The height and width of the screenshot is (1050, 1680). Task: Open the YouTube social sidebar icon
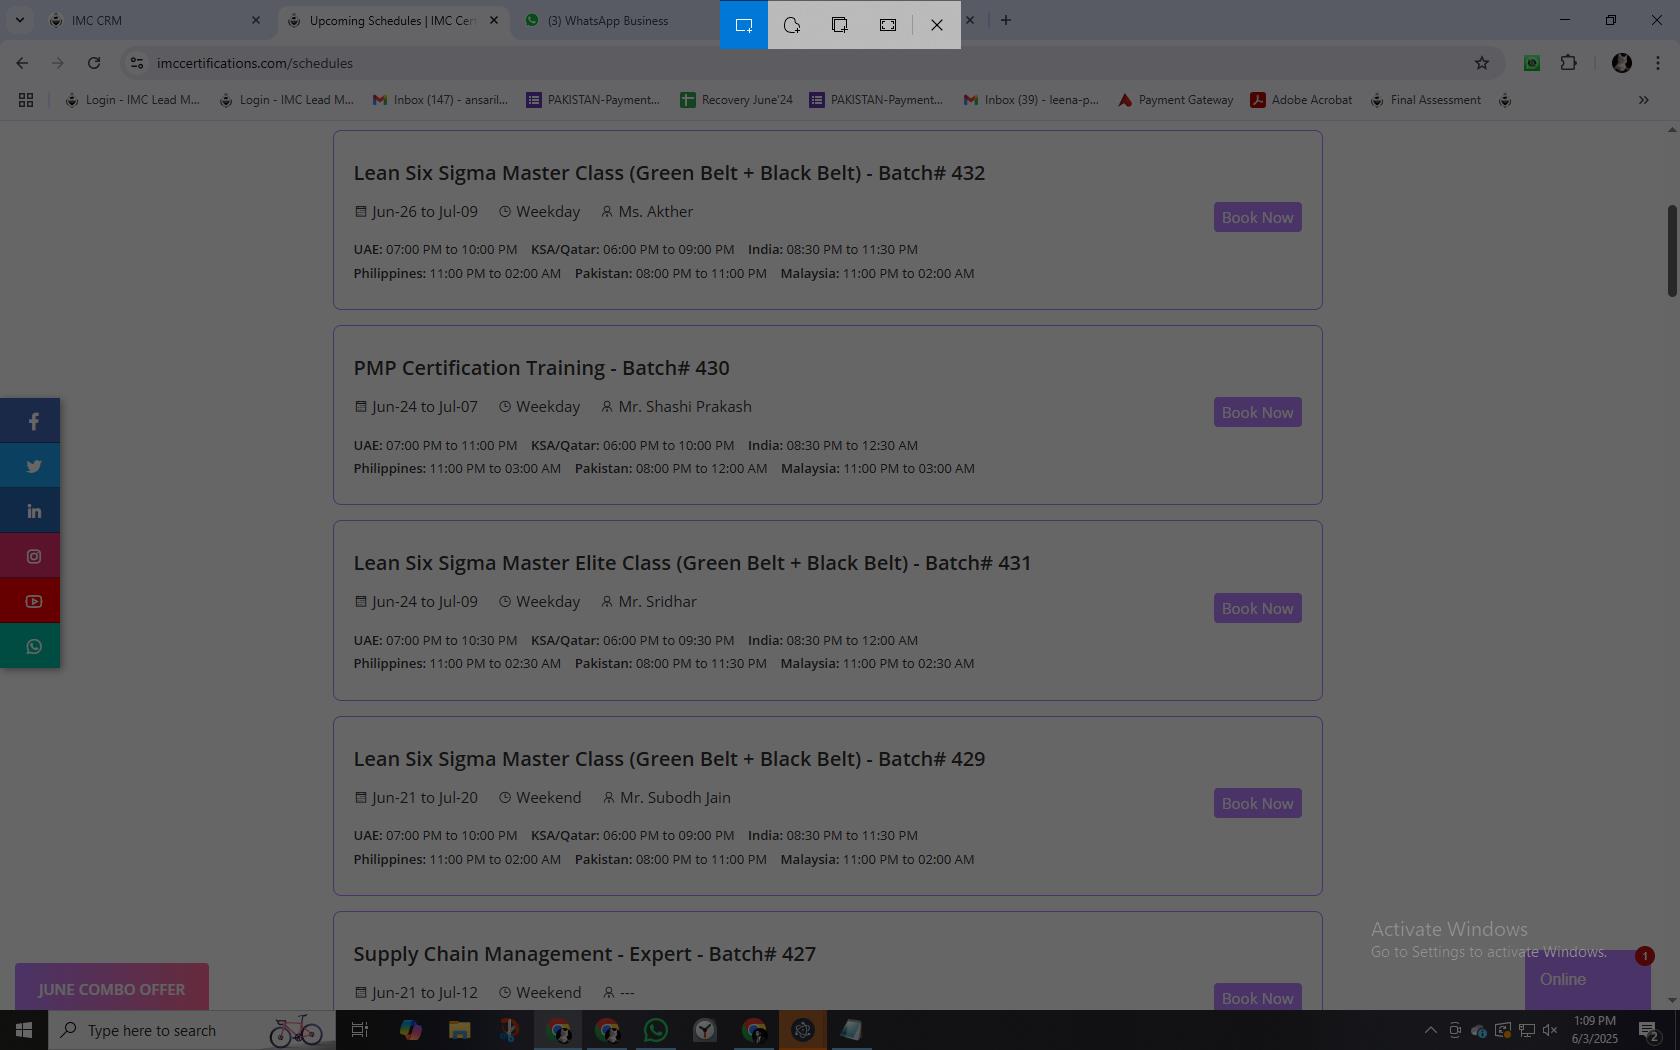tap(30, 601)
